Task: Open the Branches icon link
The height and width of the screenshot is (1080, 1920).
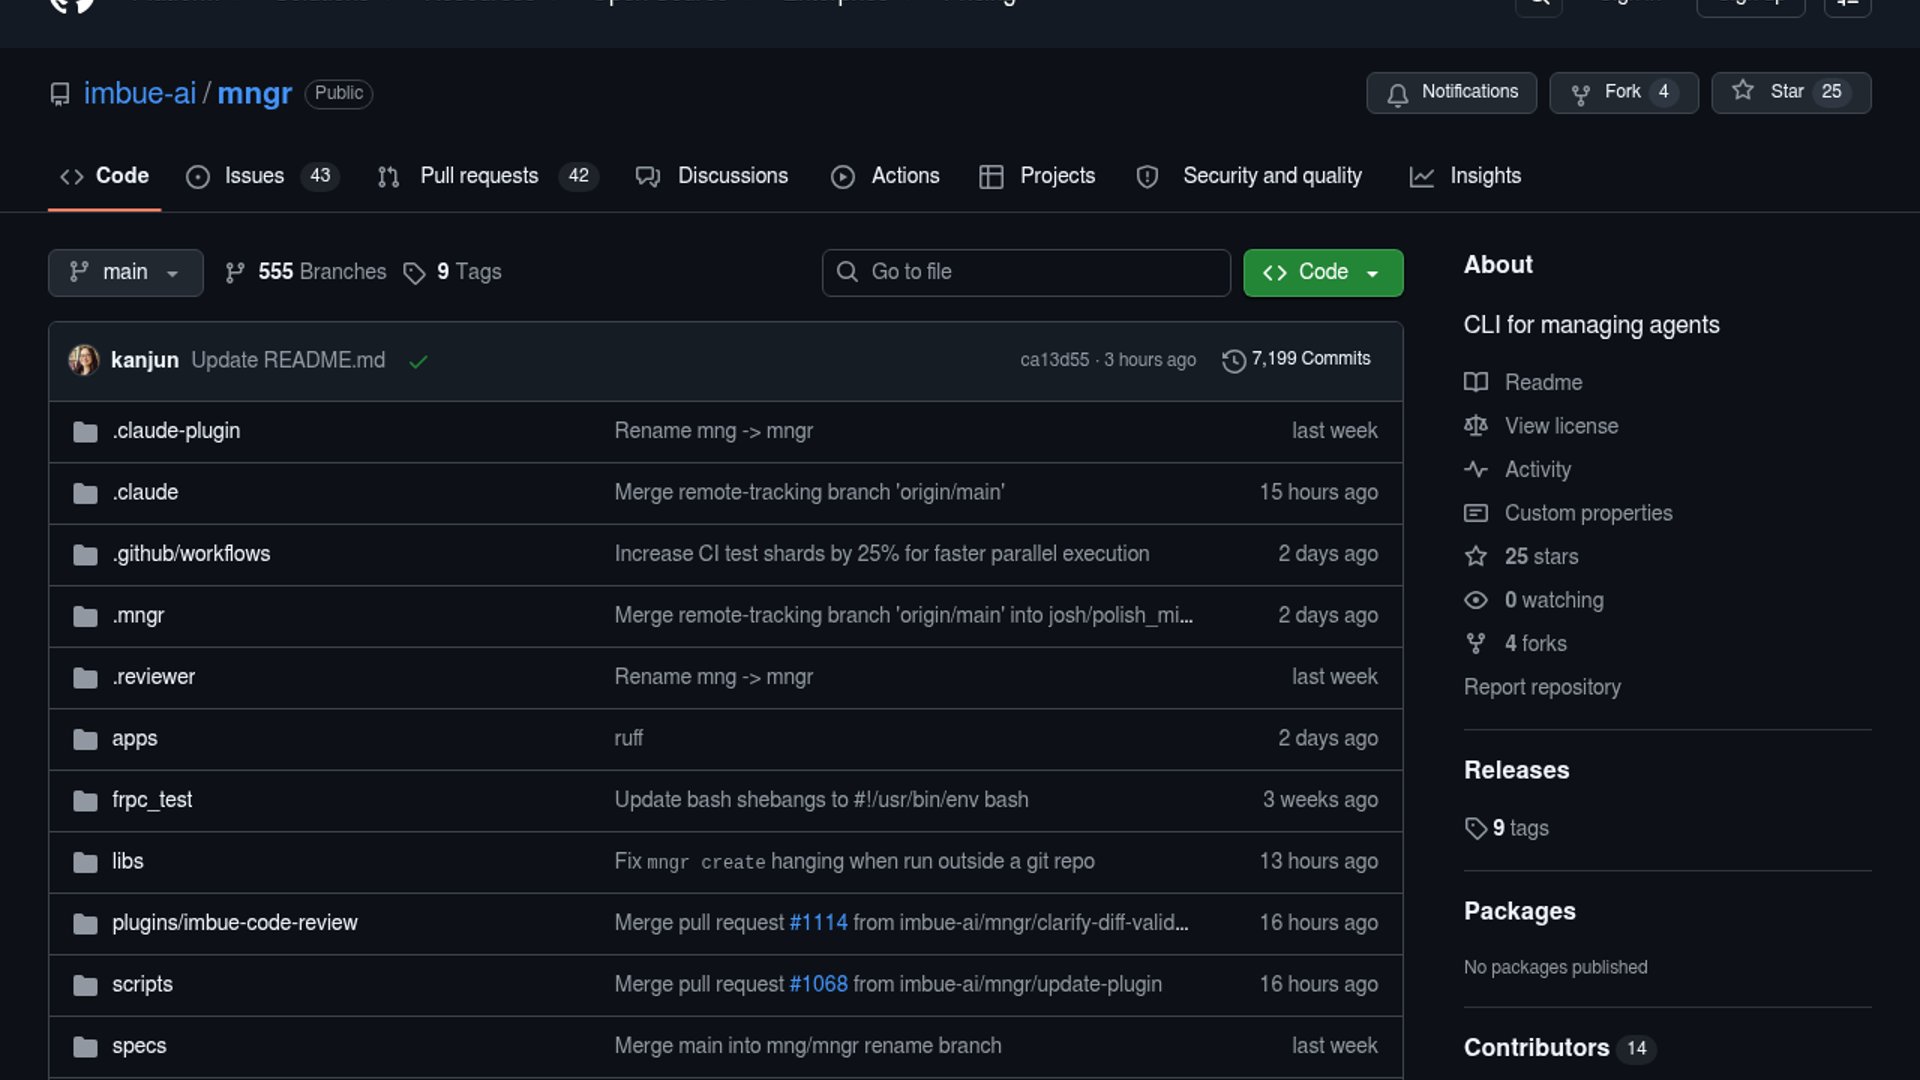Action: tap(235, 273)
